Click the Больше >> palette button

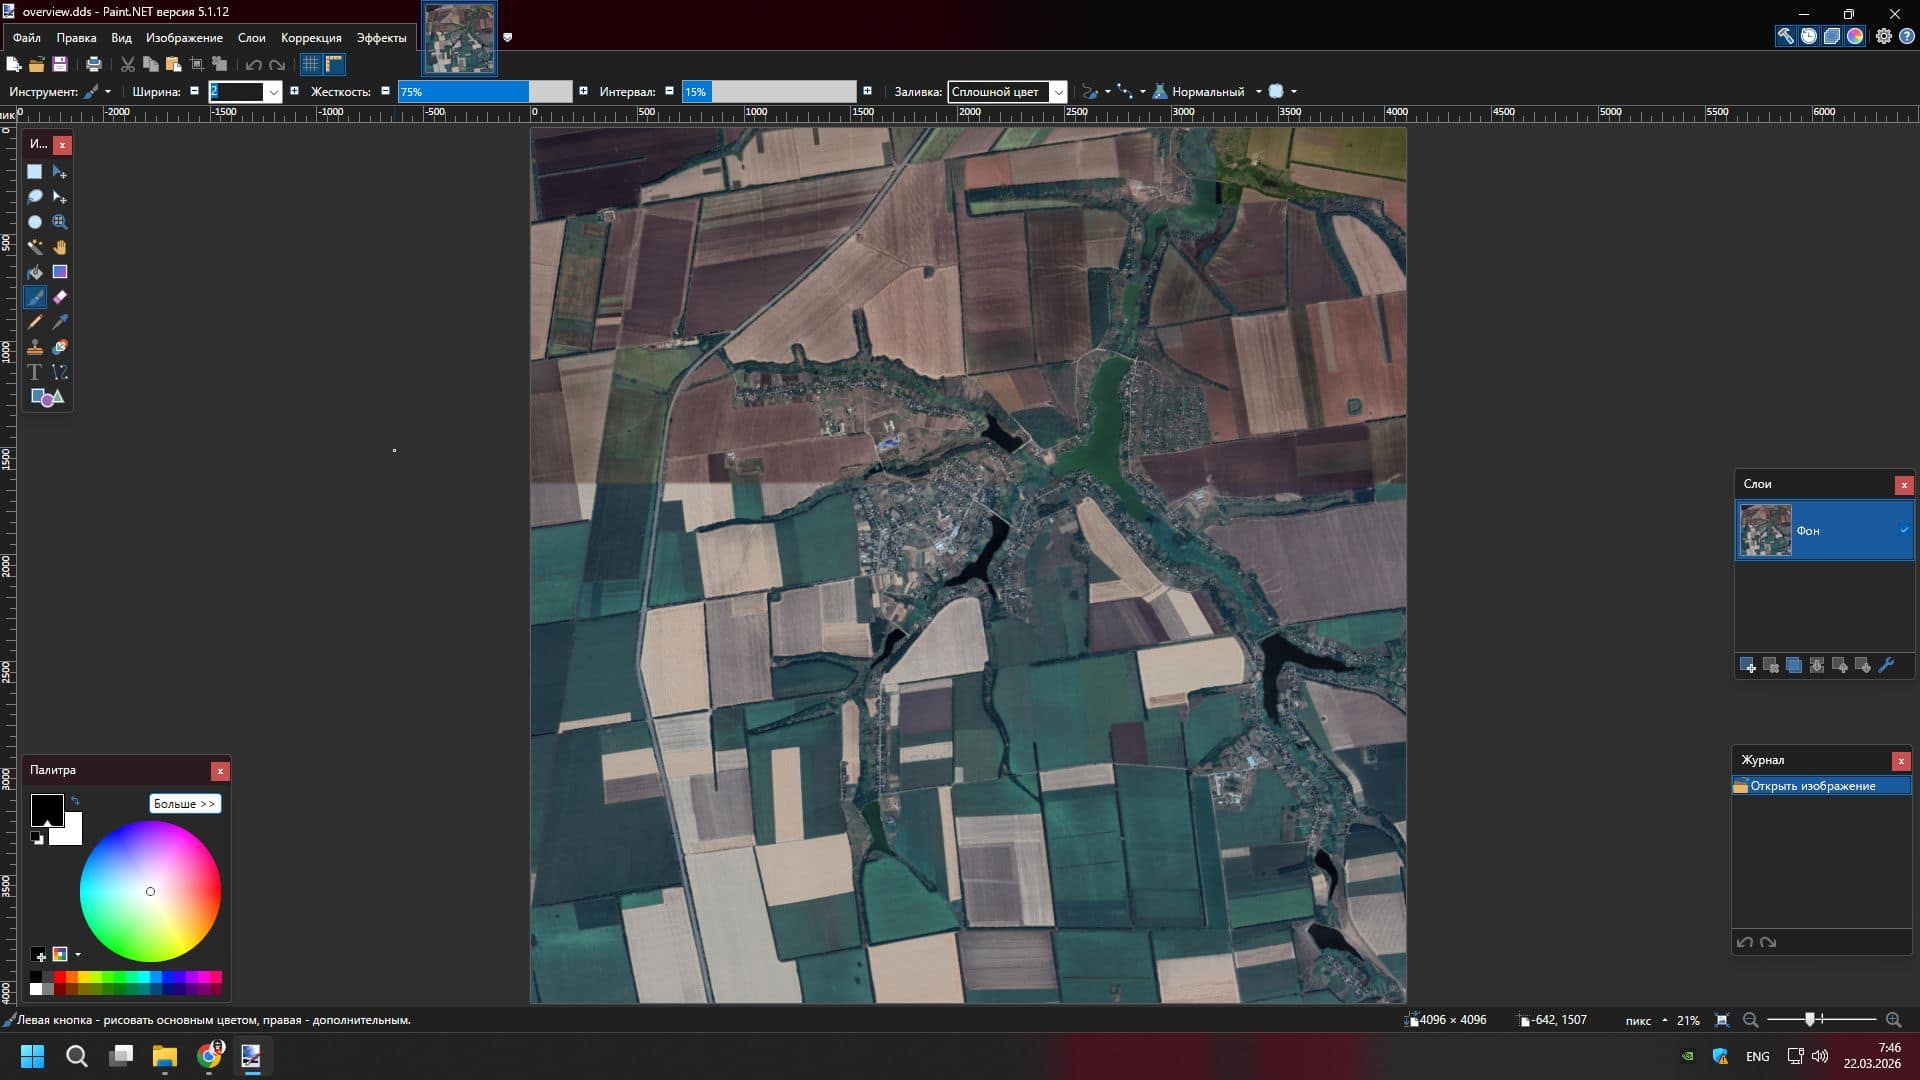point(184,804)
